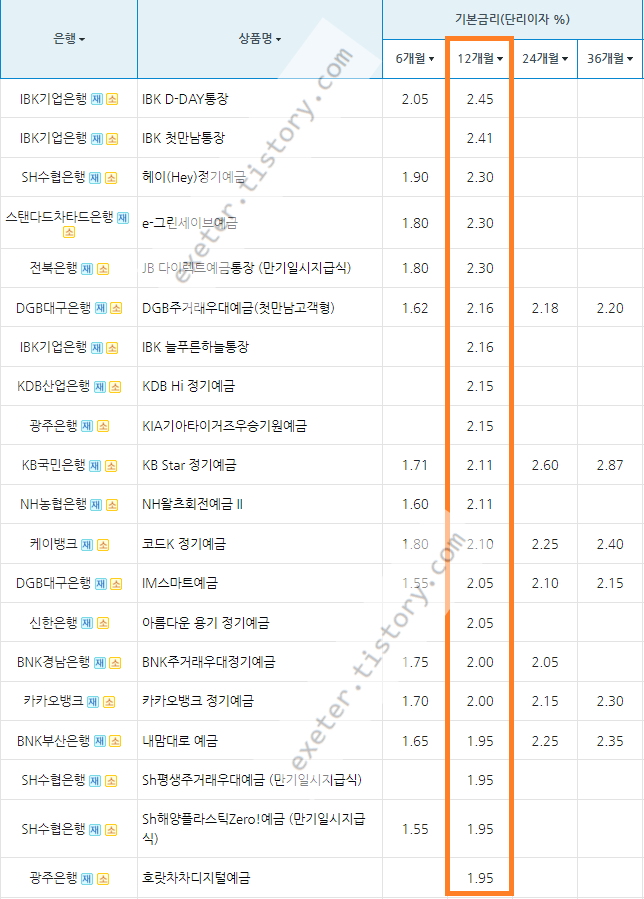Click the 소 icon beside NH농협은행
Screen dimensions: 644x899
coord(112,505)
